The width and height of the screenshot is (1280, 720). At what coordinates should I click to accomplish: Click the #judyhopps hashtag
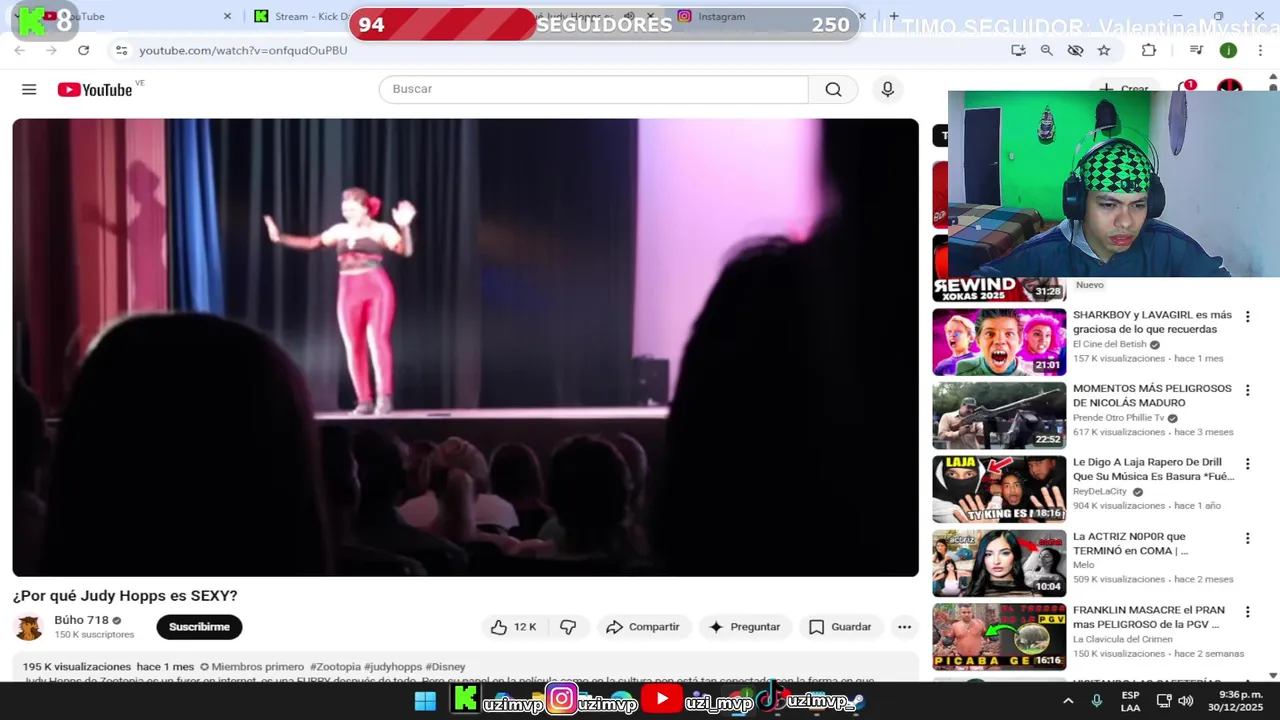[392, 667]
